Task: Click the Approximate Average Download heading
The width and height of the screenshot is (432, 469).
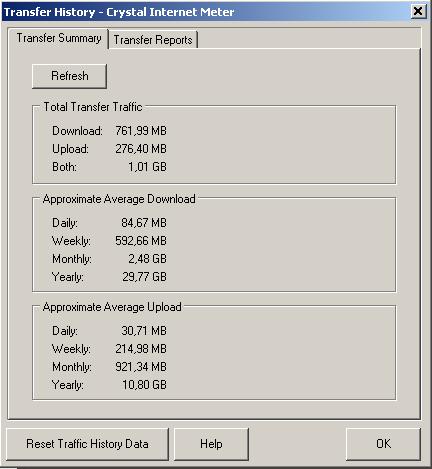Action: 119,199
